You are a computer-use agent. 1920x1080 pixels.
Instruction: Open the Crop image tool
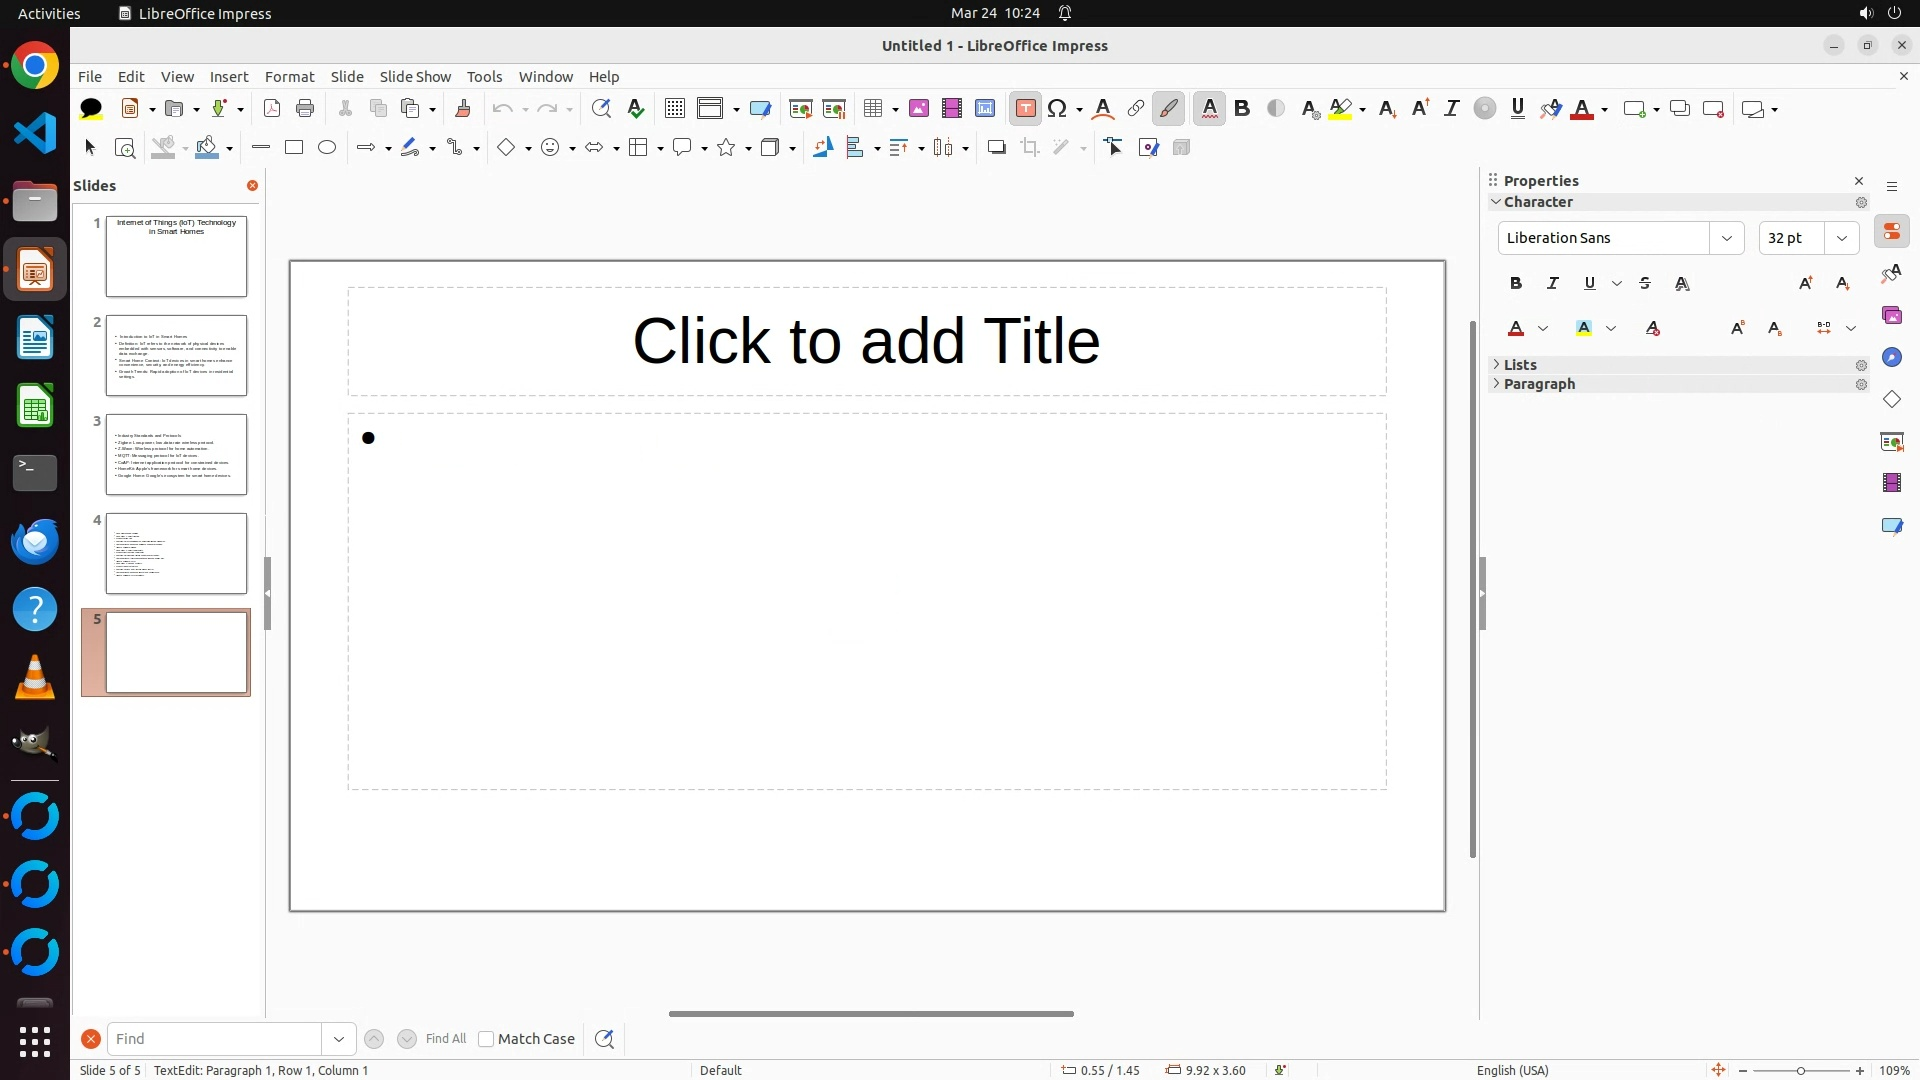(x=1030, y=148)
